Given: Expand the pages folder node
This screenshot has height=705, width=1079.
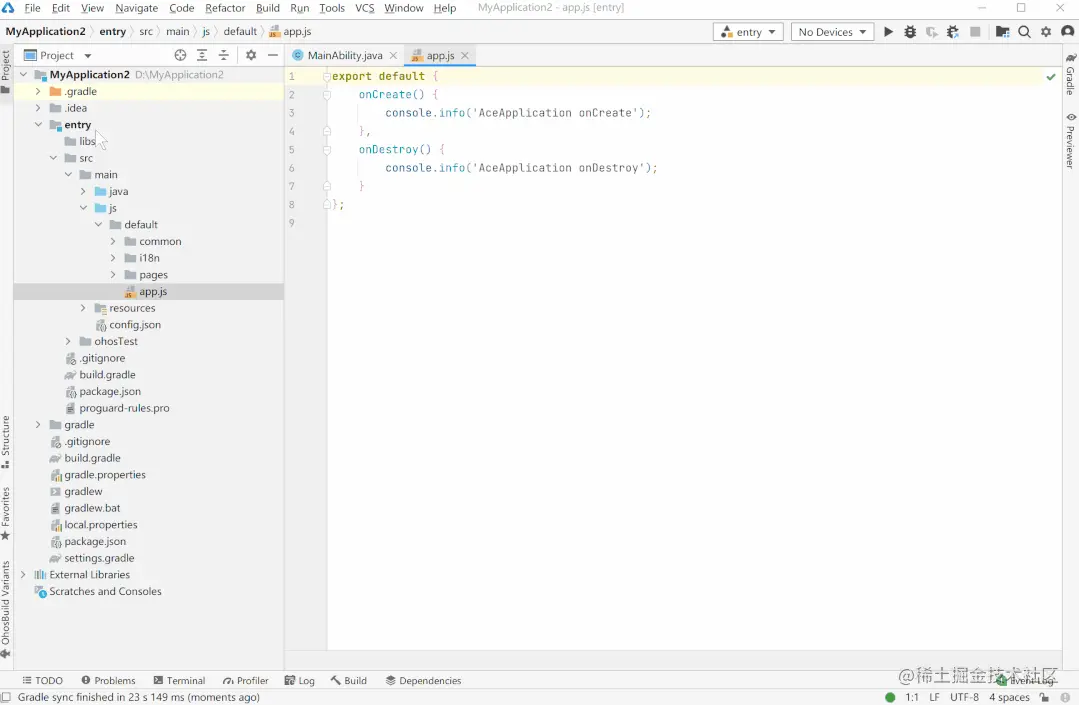Looking at the screenshot, I should tap(114, 274).
